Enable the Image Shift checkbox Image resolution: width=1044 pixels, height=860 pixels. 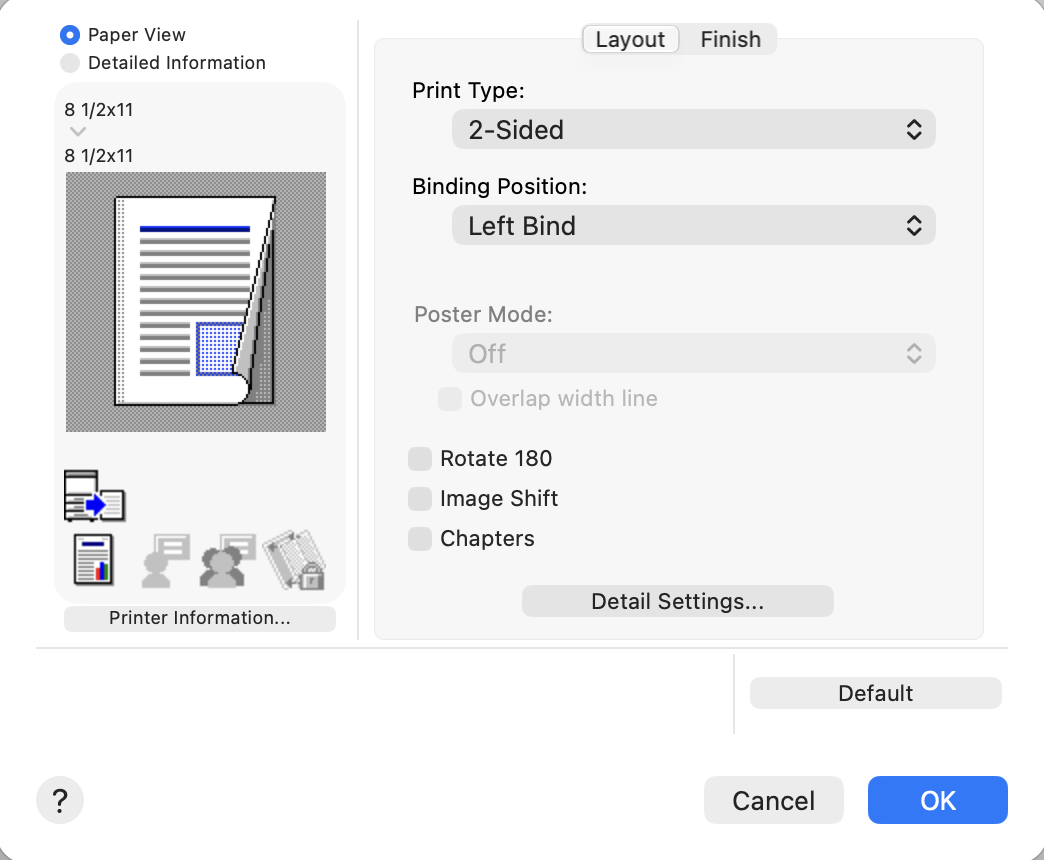point(420,499)
